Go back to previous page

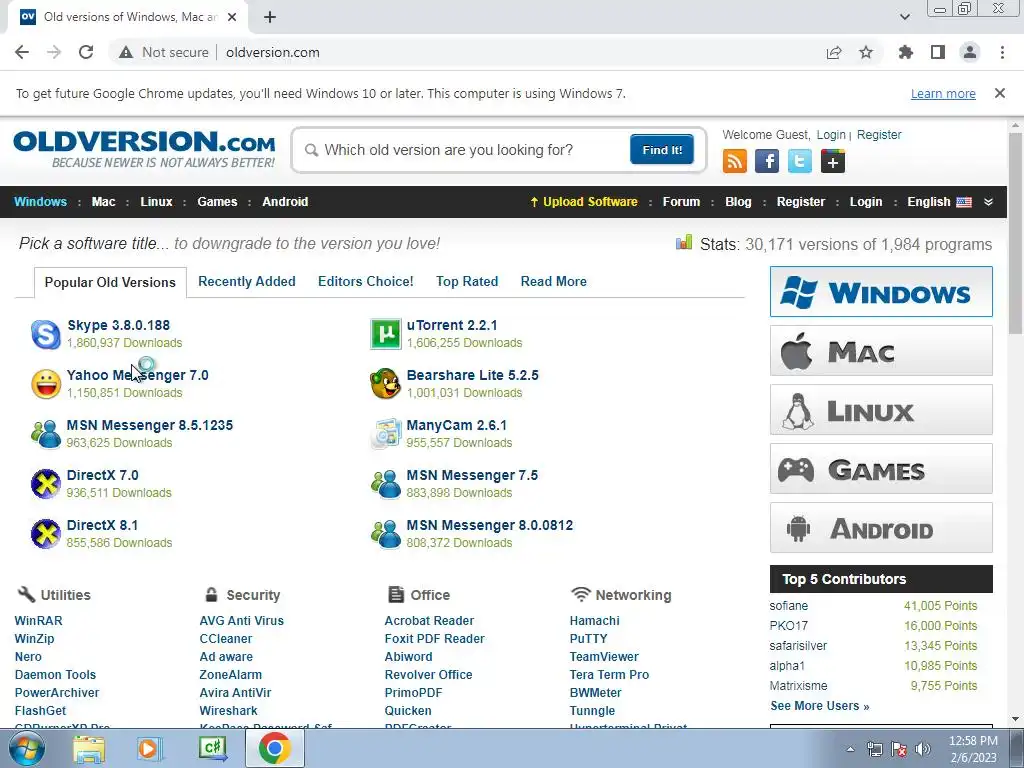pyautogui.click(x=22, y=52)
